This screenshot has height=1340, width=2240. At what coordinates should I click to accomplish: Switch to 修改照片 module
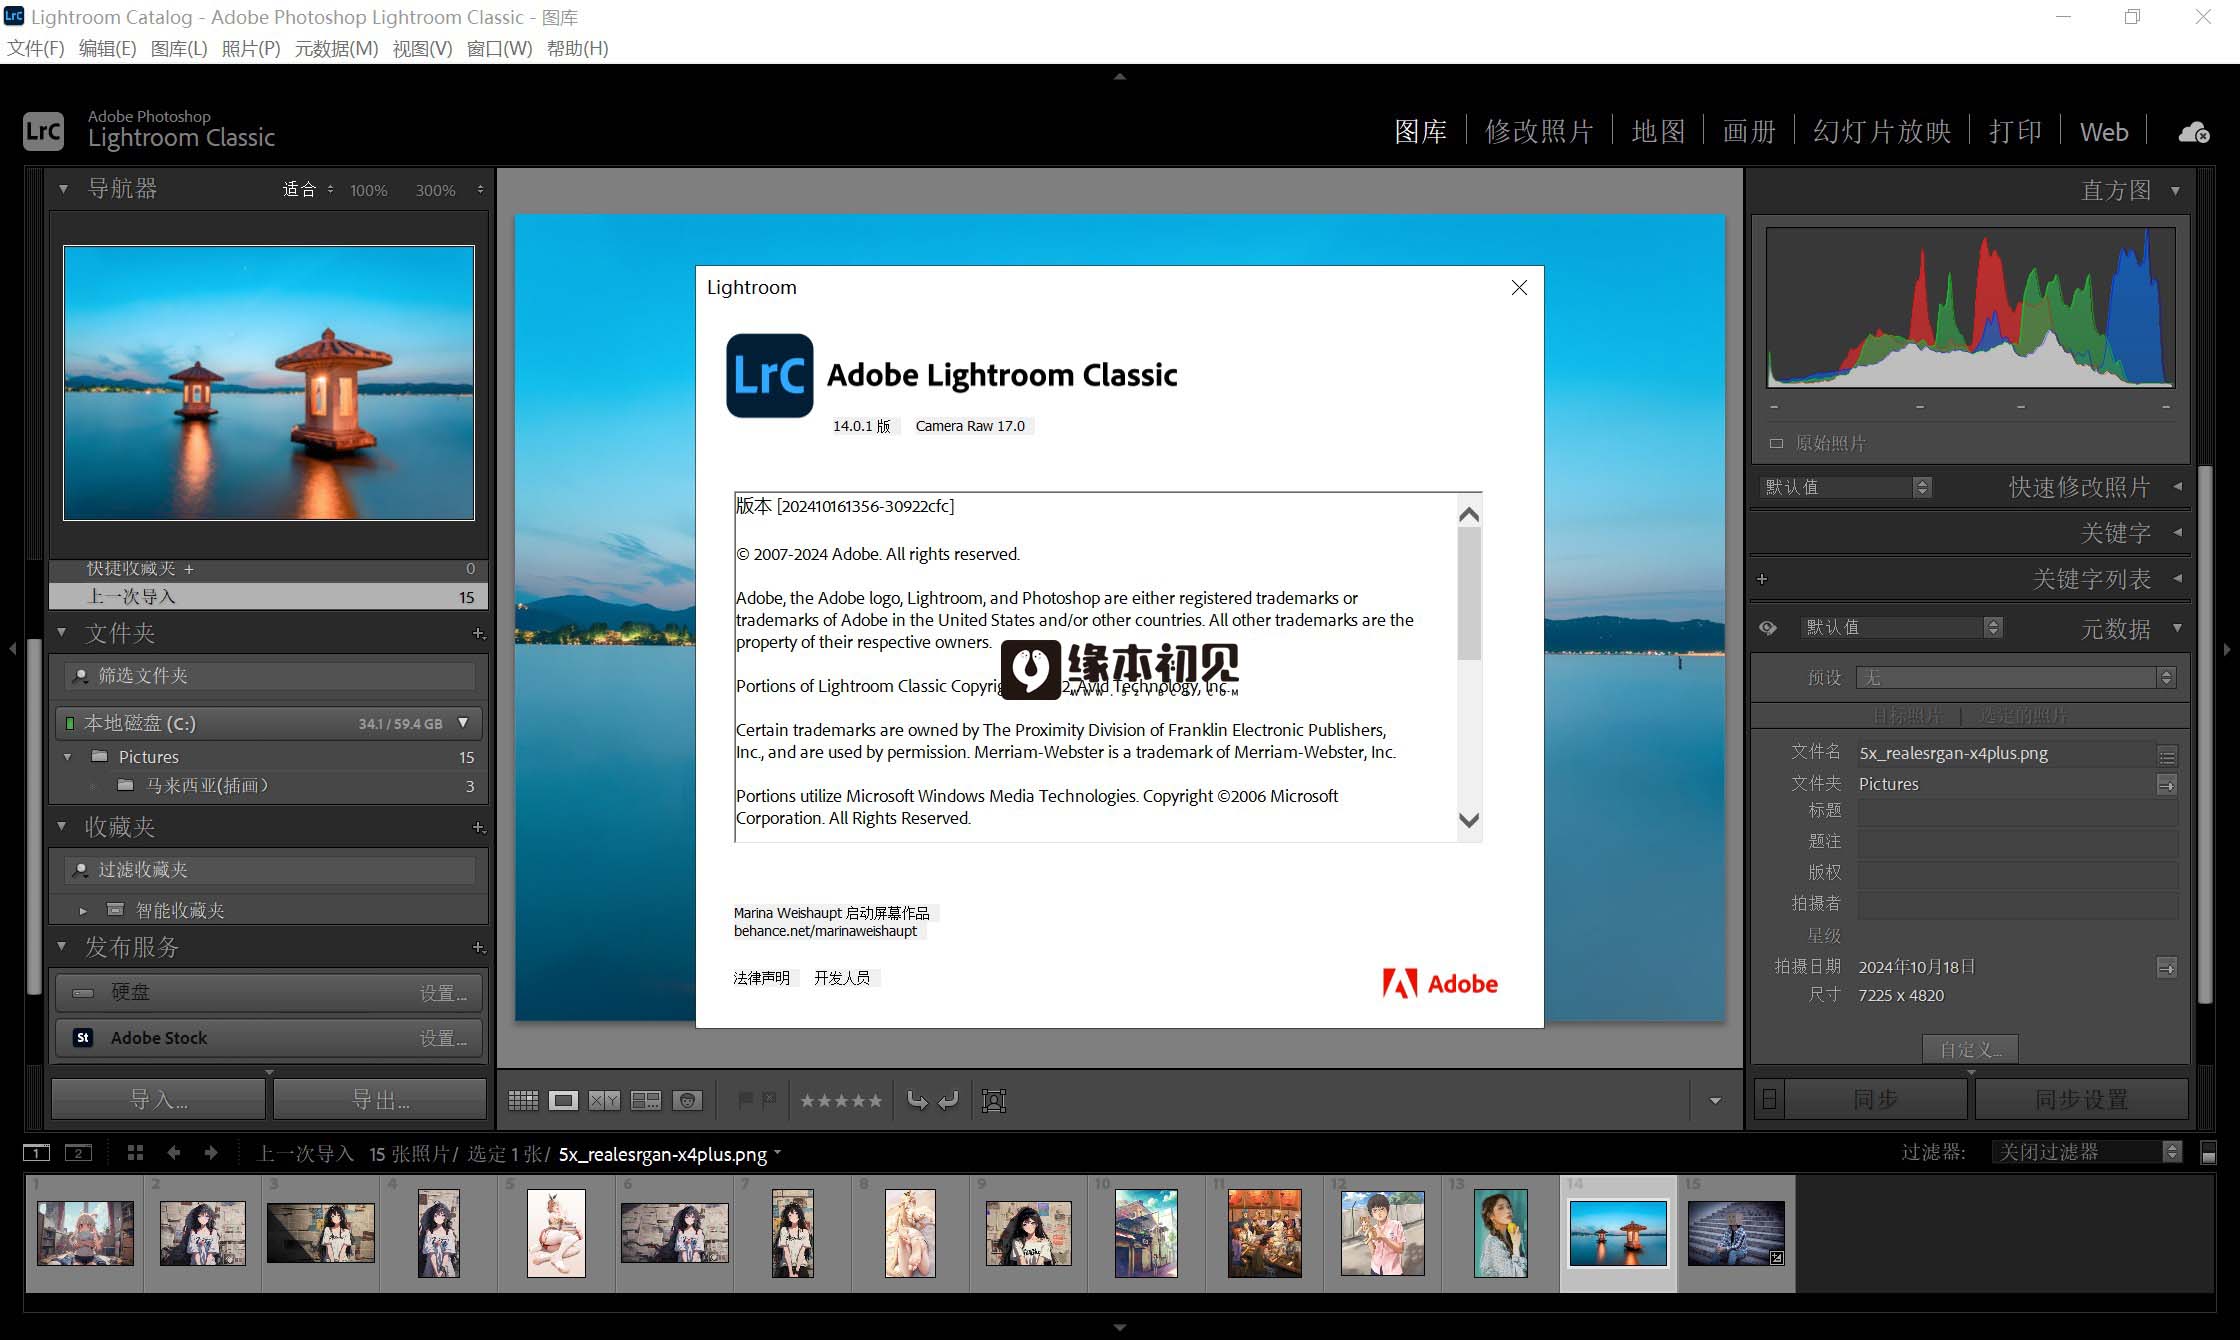(x=1539, y=131)
